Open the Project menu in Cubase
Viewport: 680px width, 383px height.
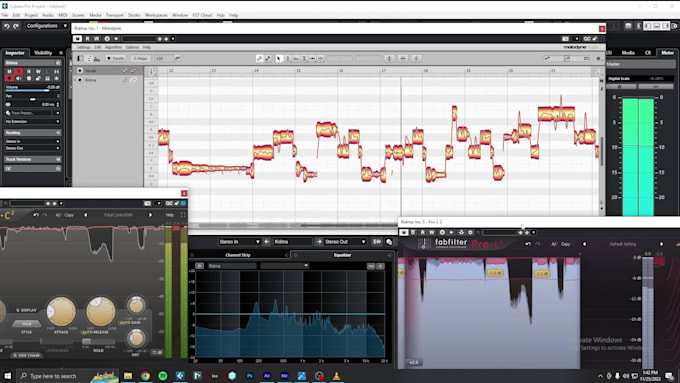(31, 15)
